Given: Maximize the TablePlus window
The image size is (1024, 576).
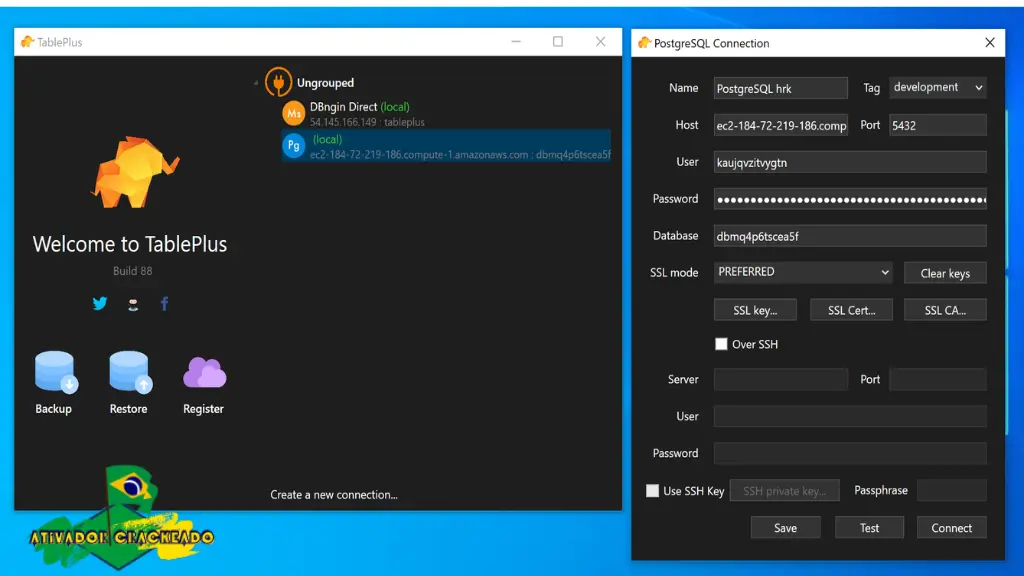Looking at the screenshot, I should 558,42.
